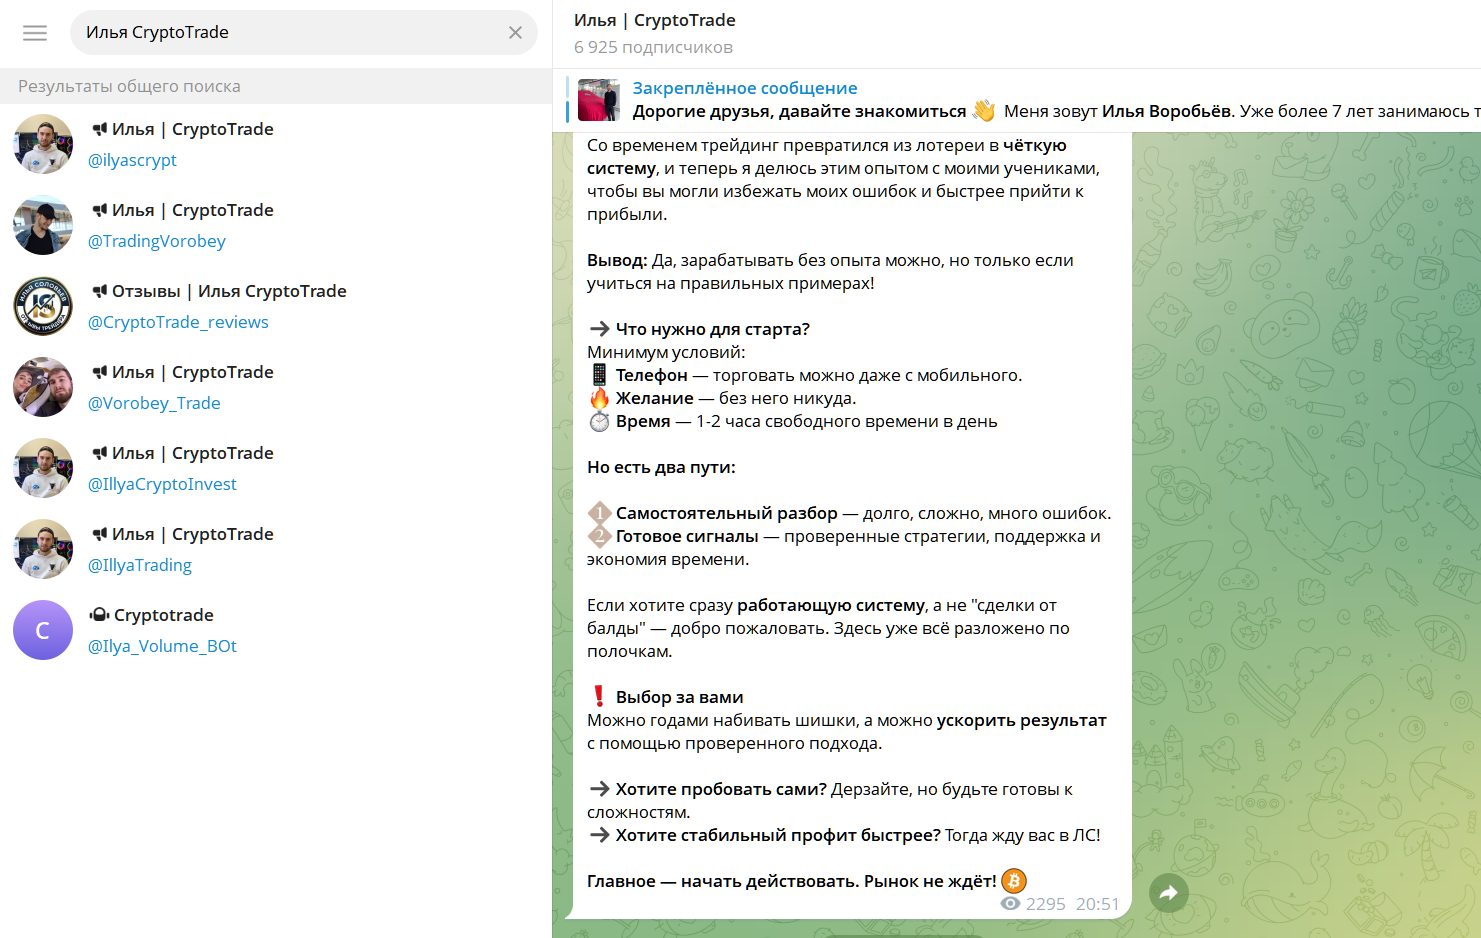The image size is (1481, 938).
Task: Click the phone emoji before Телефон
Action: coord(599,375)
